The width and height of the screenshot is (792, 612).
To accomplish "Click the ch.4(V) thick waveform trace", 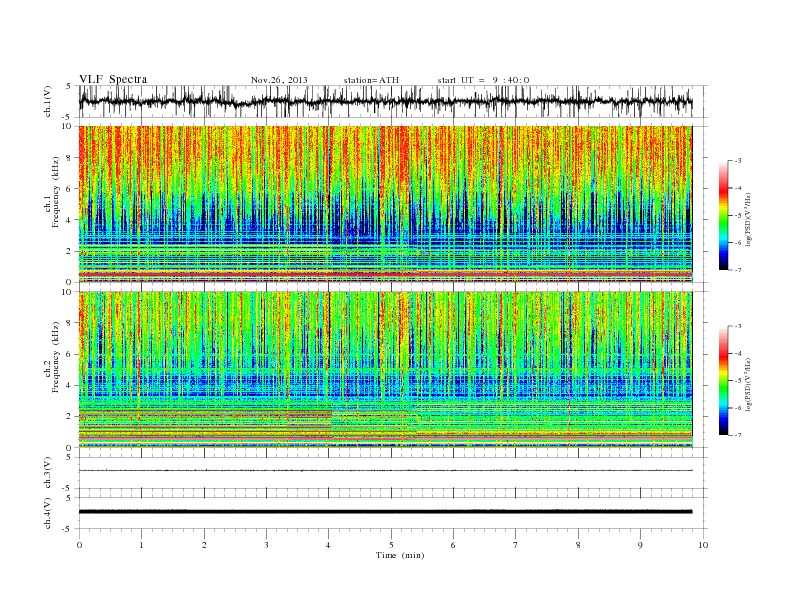I will tap(386, 512).
